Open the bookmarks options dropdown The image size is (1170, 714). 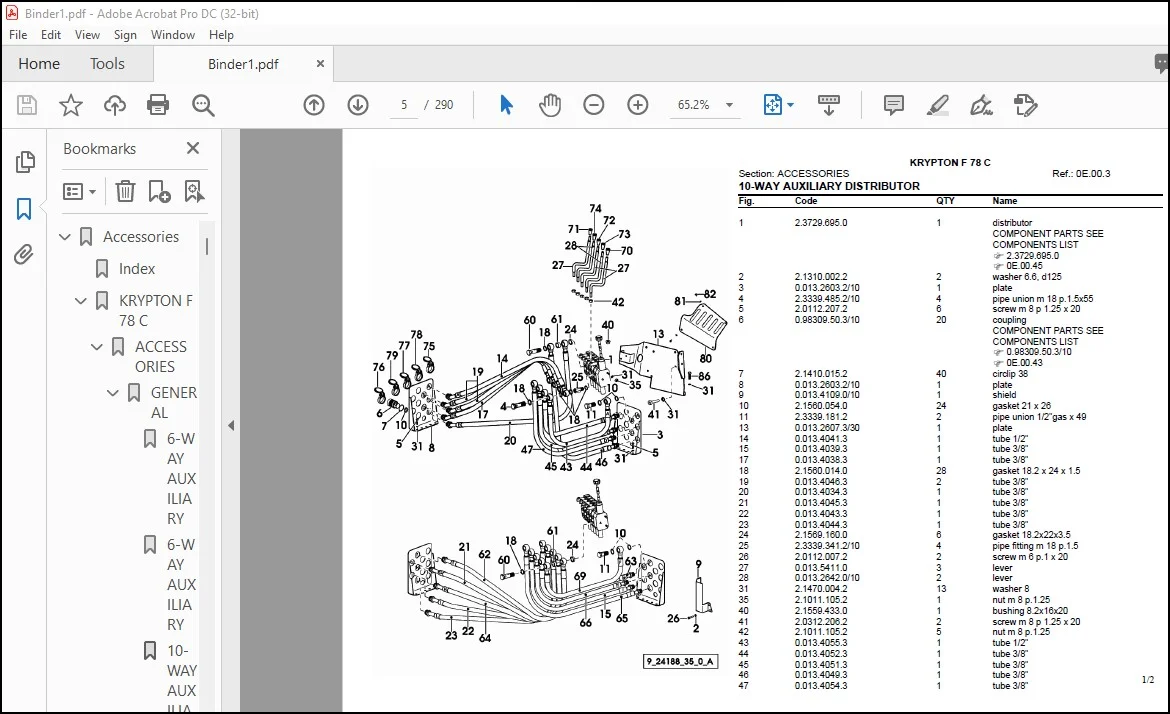pos(80,192)
